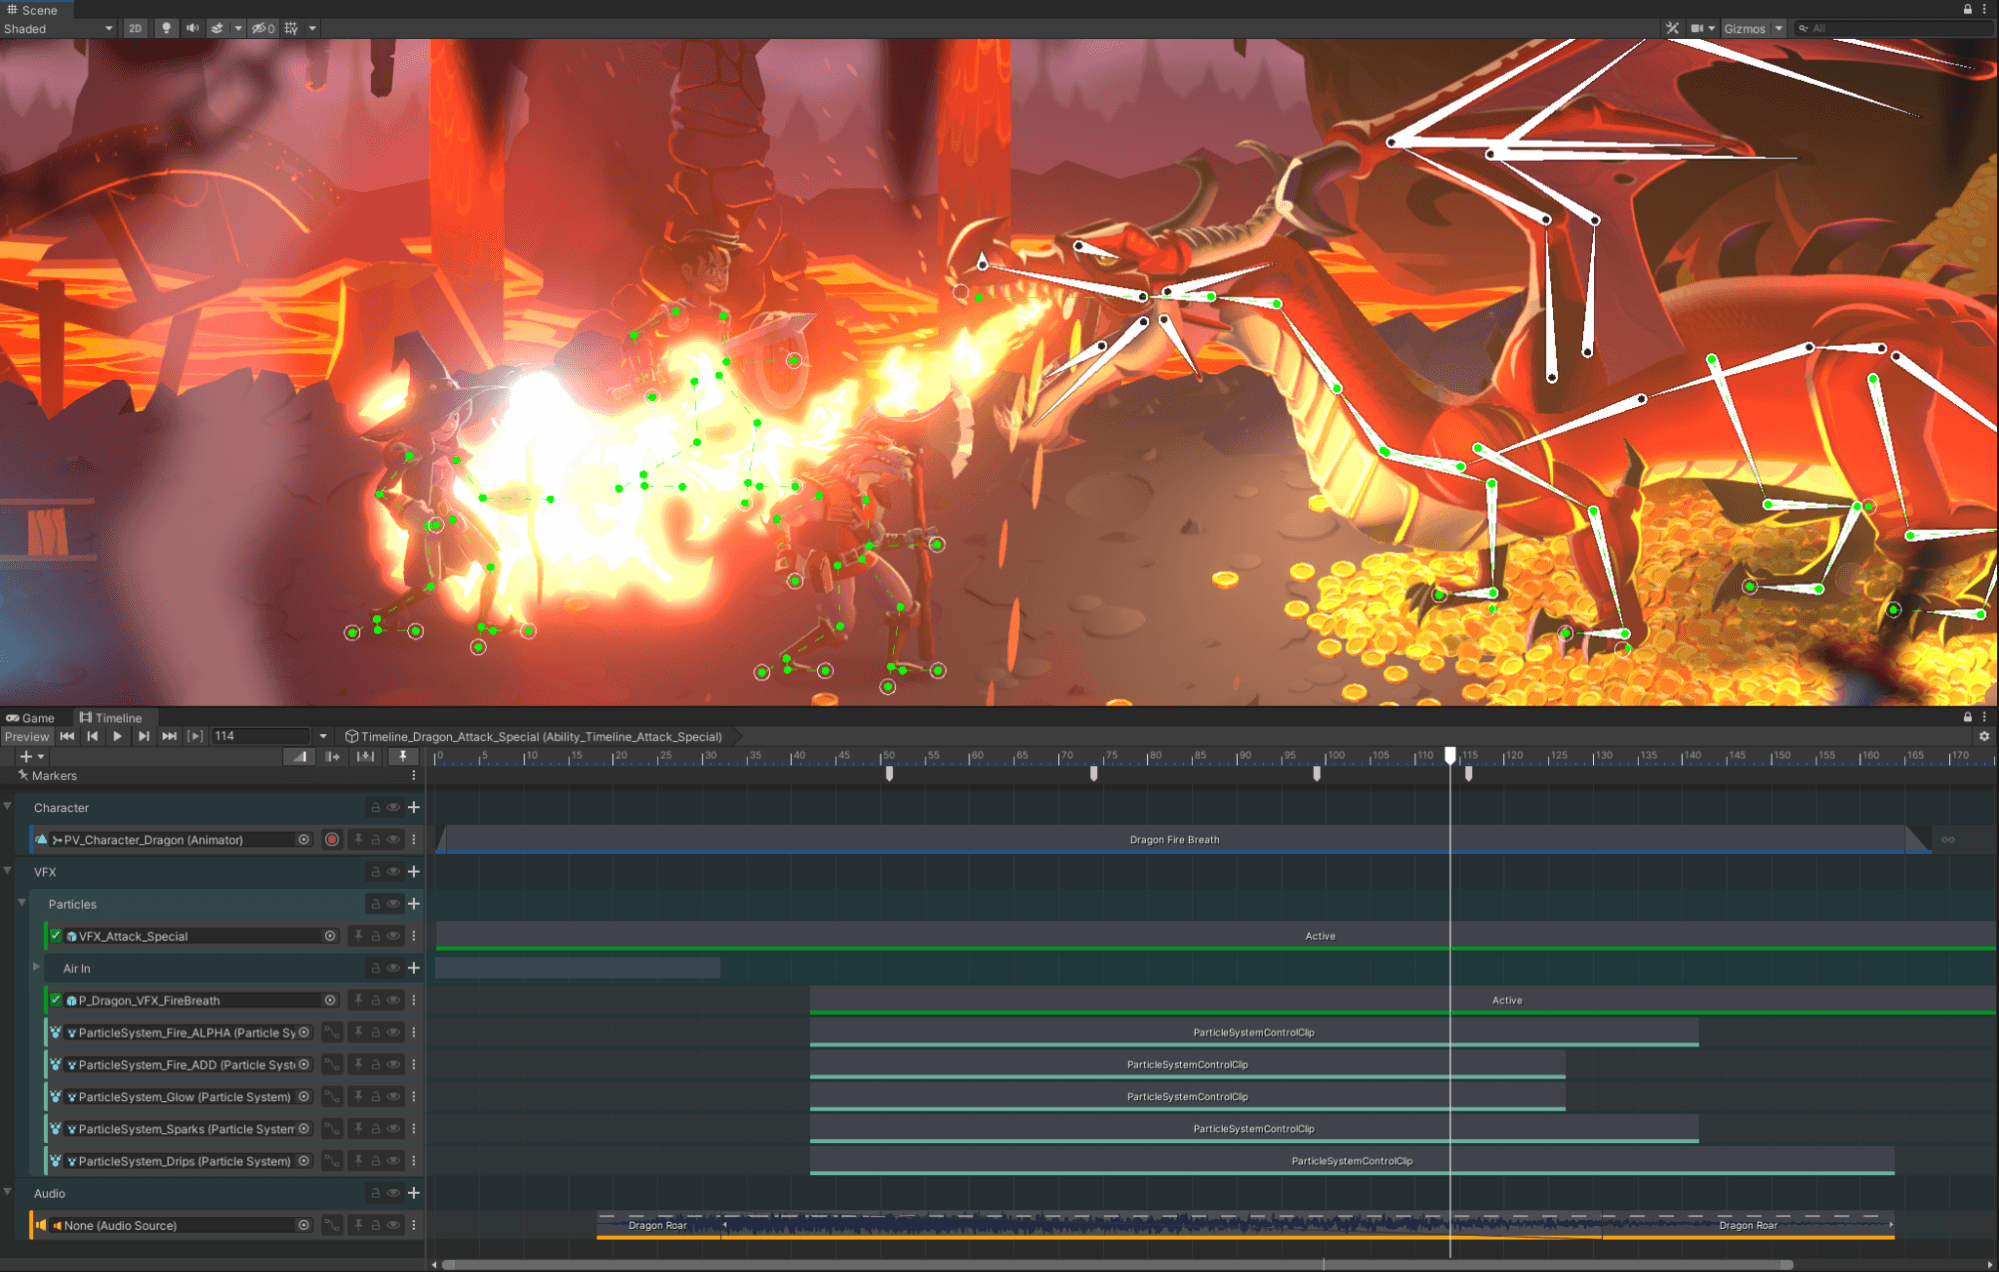
Task: Open Gizmos dropdown arrow
Action: coord(1779,28)
